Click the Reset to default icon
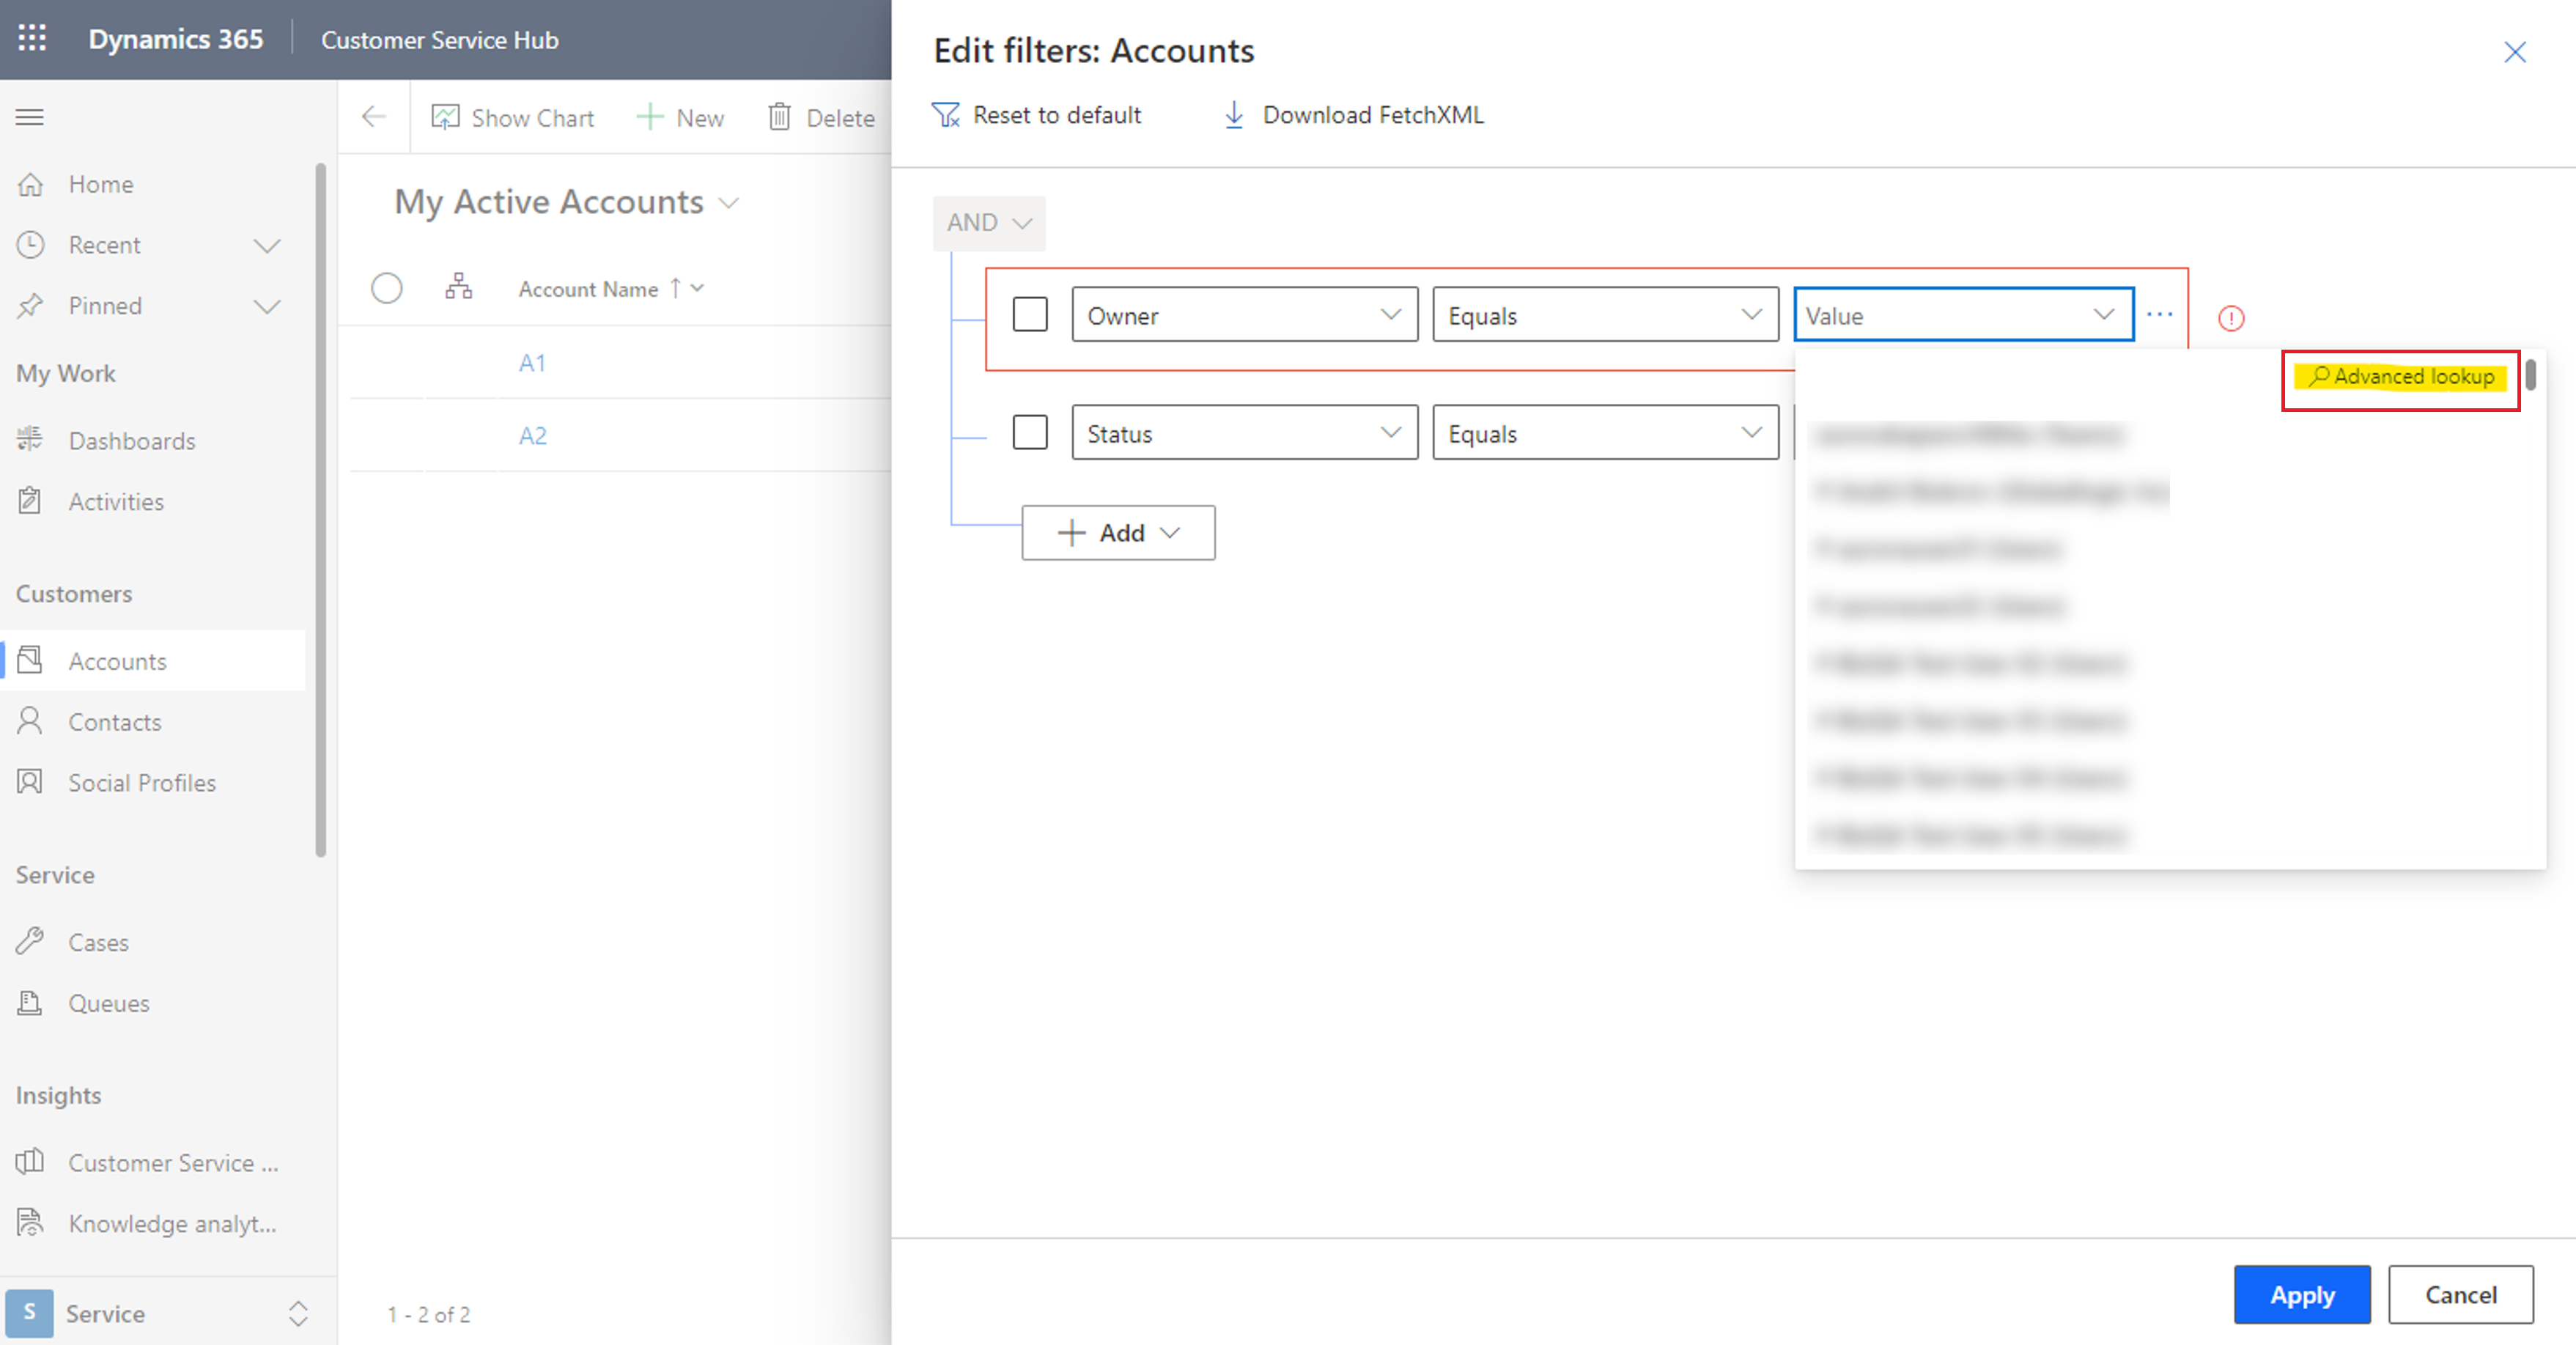2576x1345 pixels. click(x=948, y=114)
